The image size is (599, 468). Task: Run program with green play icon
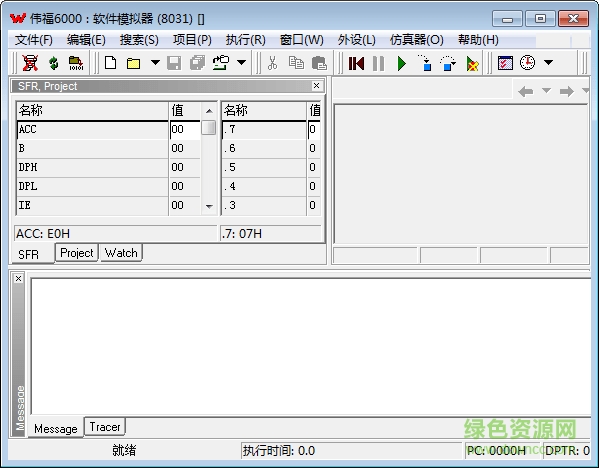[x=401, y=63]
